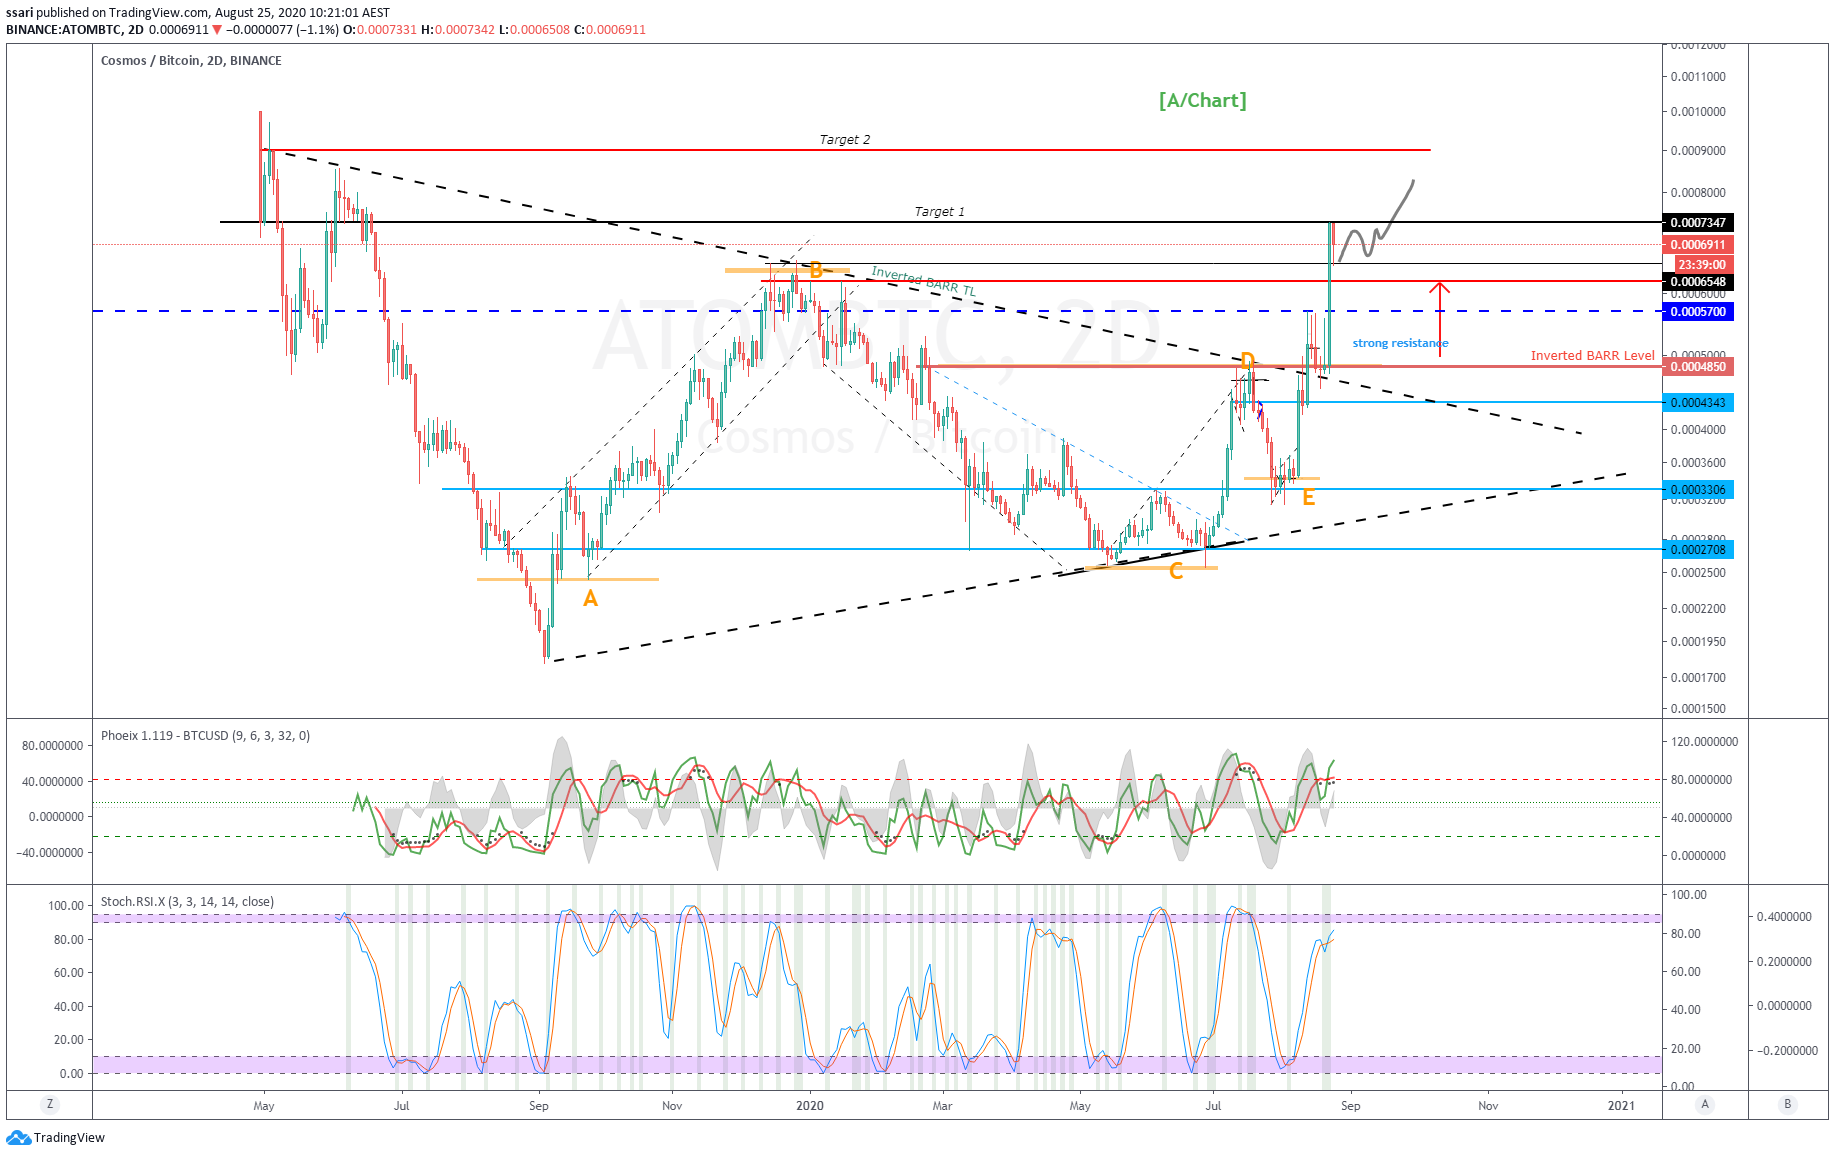Click the 120.0000000 oscillator scale value
1835x1156 pixels.
[1704, 742]
